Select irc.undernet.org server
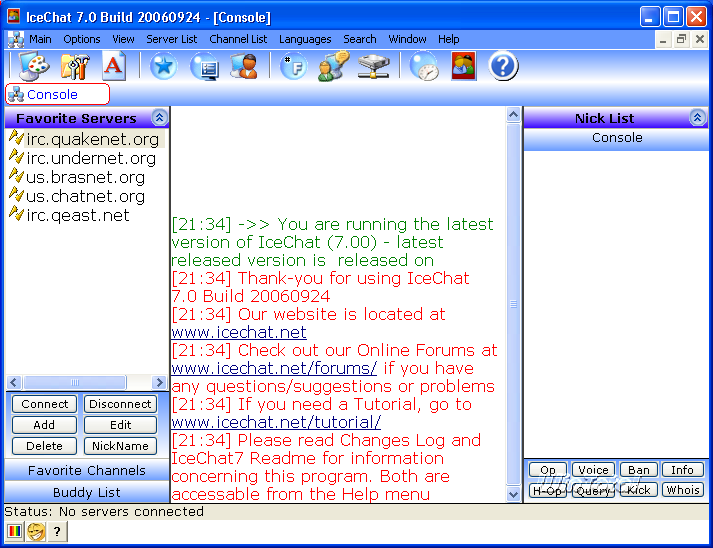713x548 pixels. [91, 158]
